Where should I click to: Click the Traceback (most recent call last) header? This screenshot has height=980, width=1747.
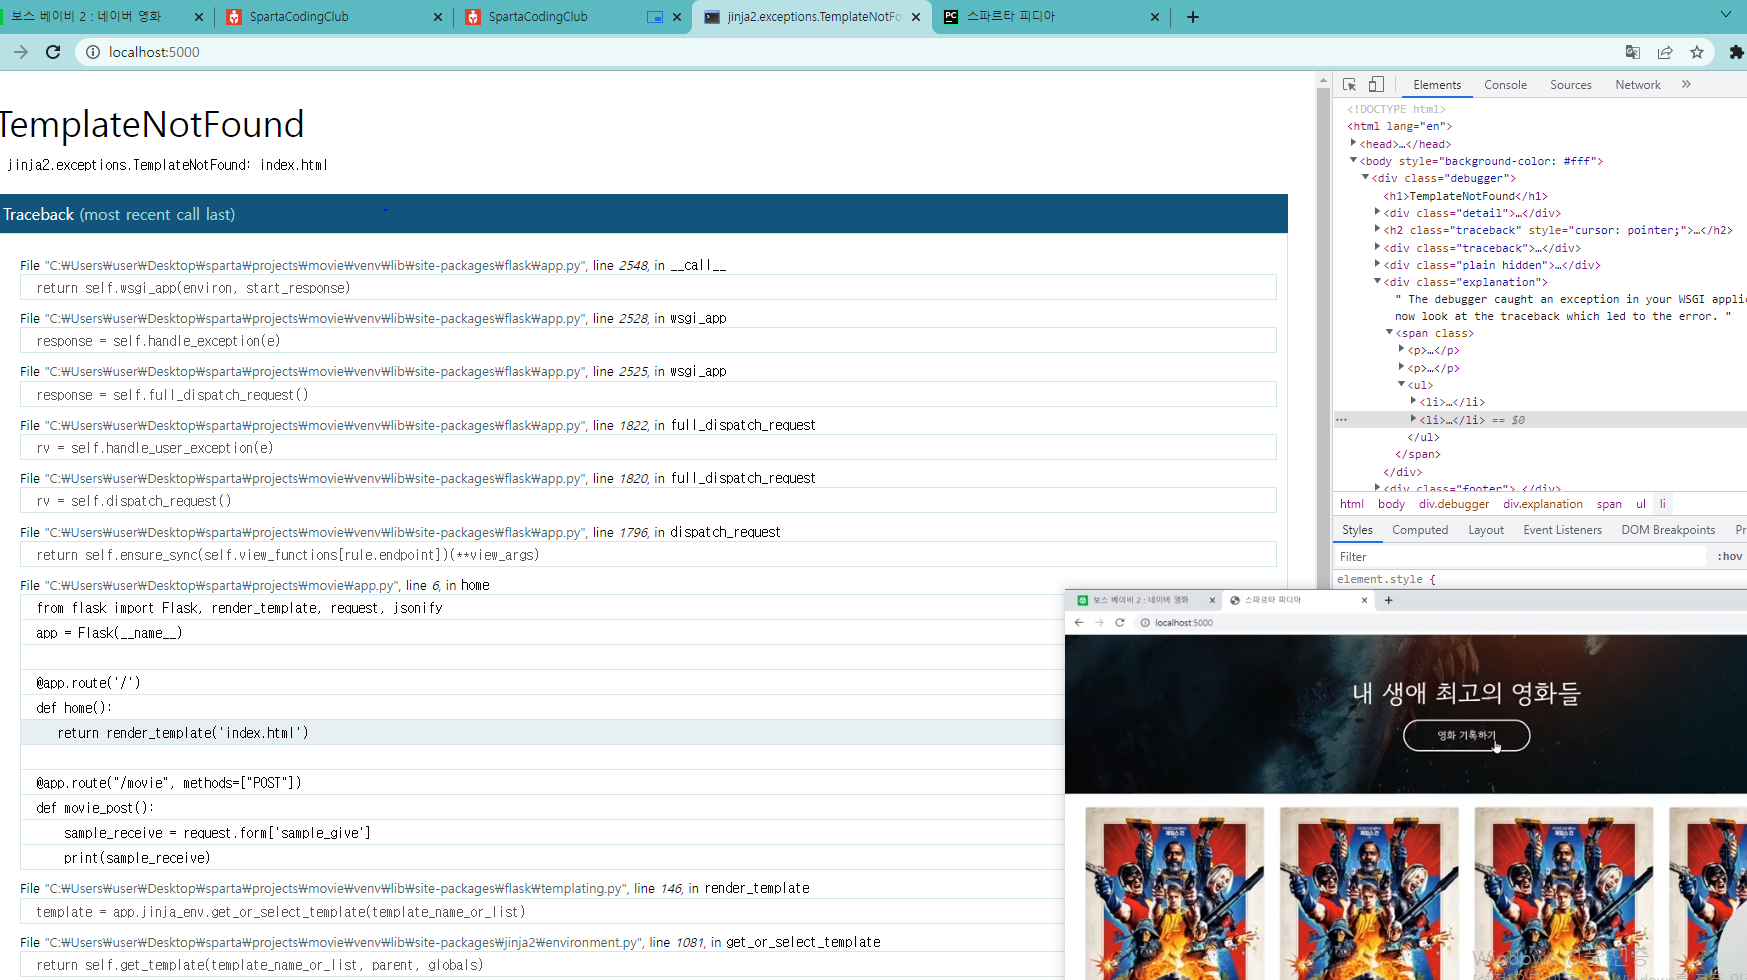point(644,214)
